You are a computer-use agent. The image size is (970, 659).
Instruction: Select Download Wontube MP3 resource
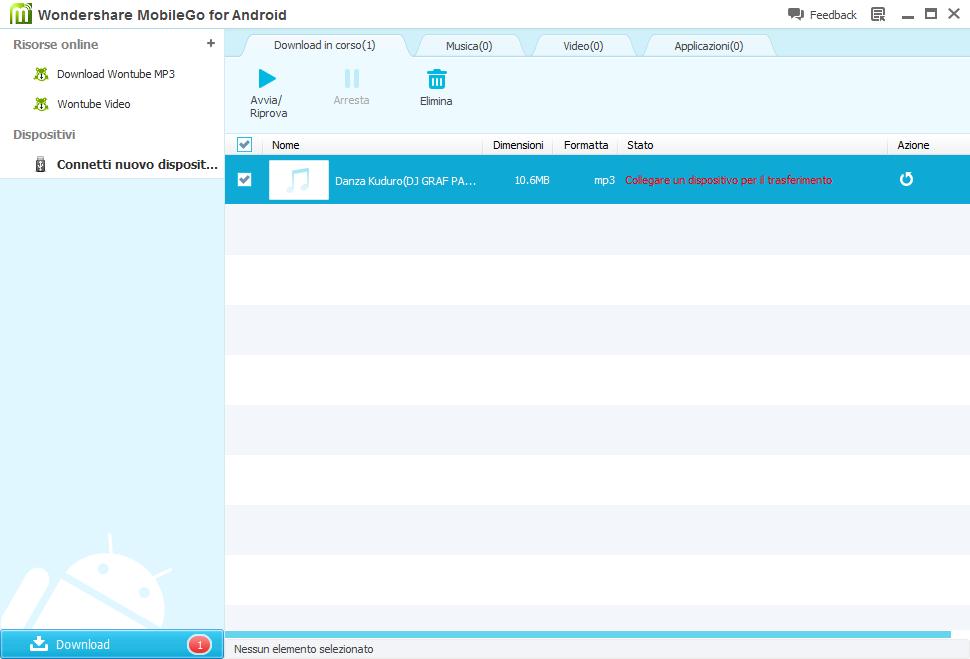[x=116, y=74]
